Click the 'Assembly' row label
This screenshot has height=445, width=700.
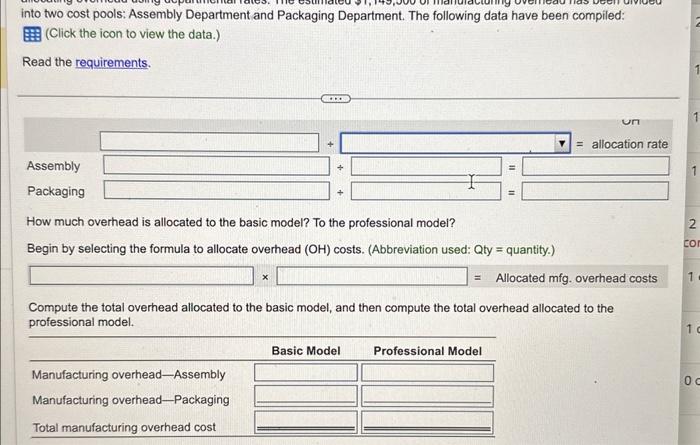(54, 166)
